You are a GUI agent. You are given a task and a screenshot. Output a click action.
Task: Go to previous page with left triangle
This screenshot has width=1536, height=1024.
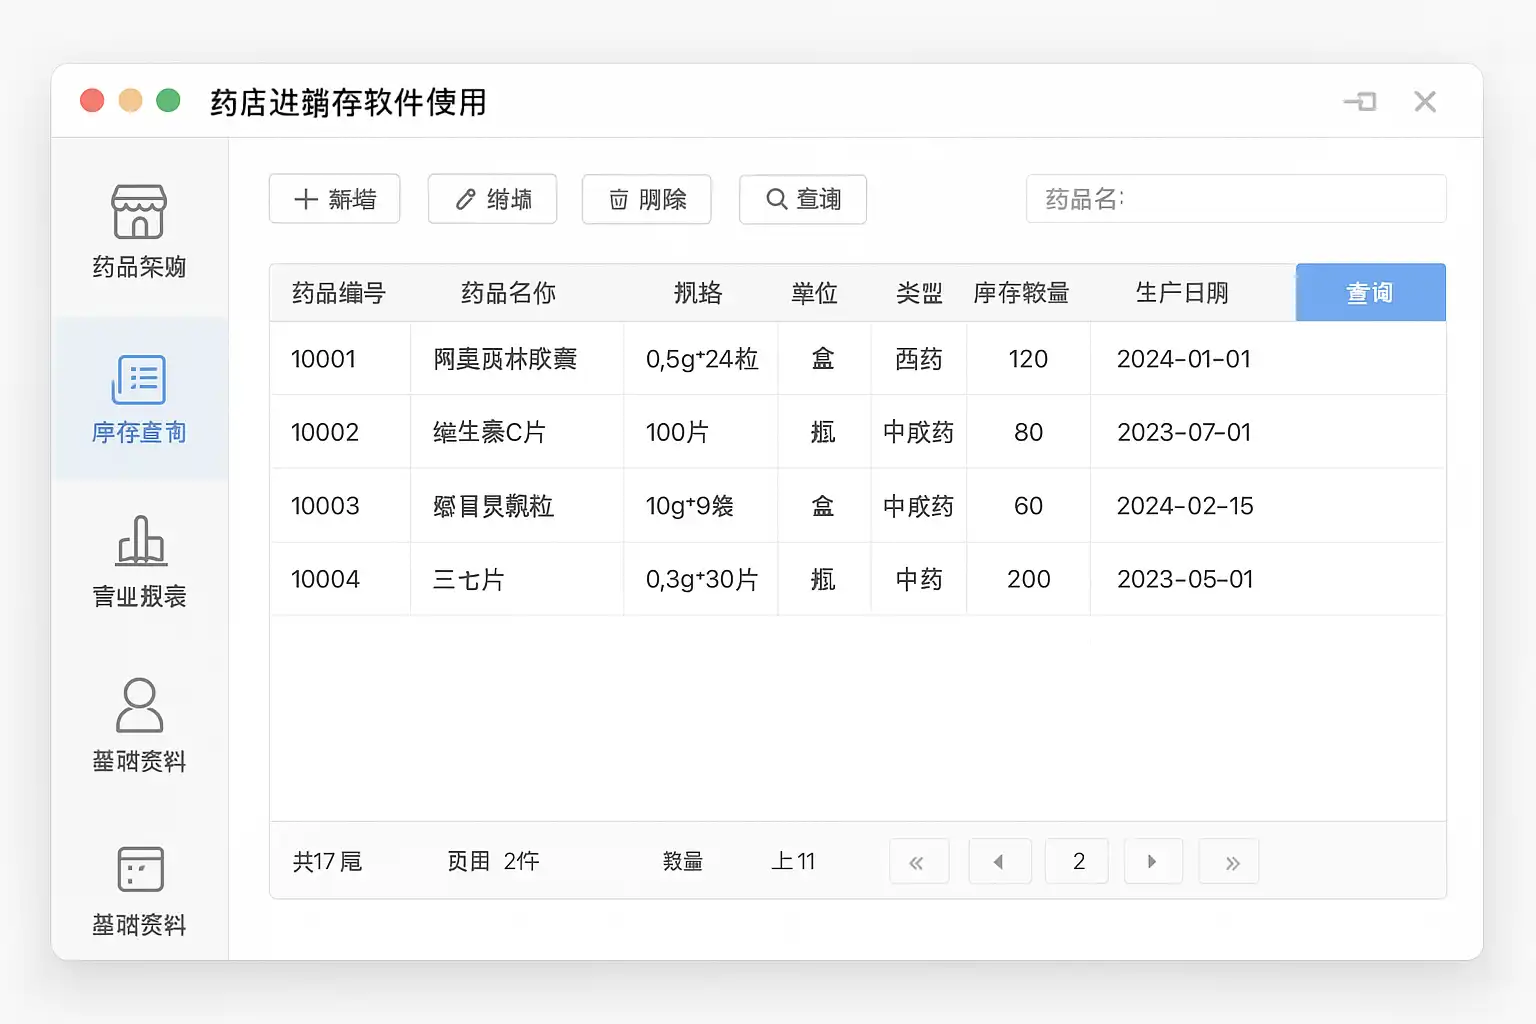click(999, 862)
